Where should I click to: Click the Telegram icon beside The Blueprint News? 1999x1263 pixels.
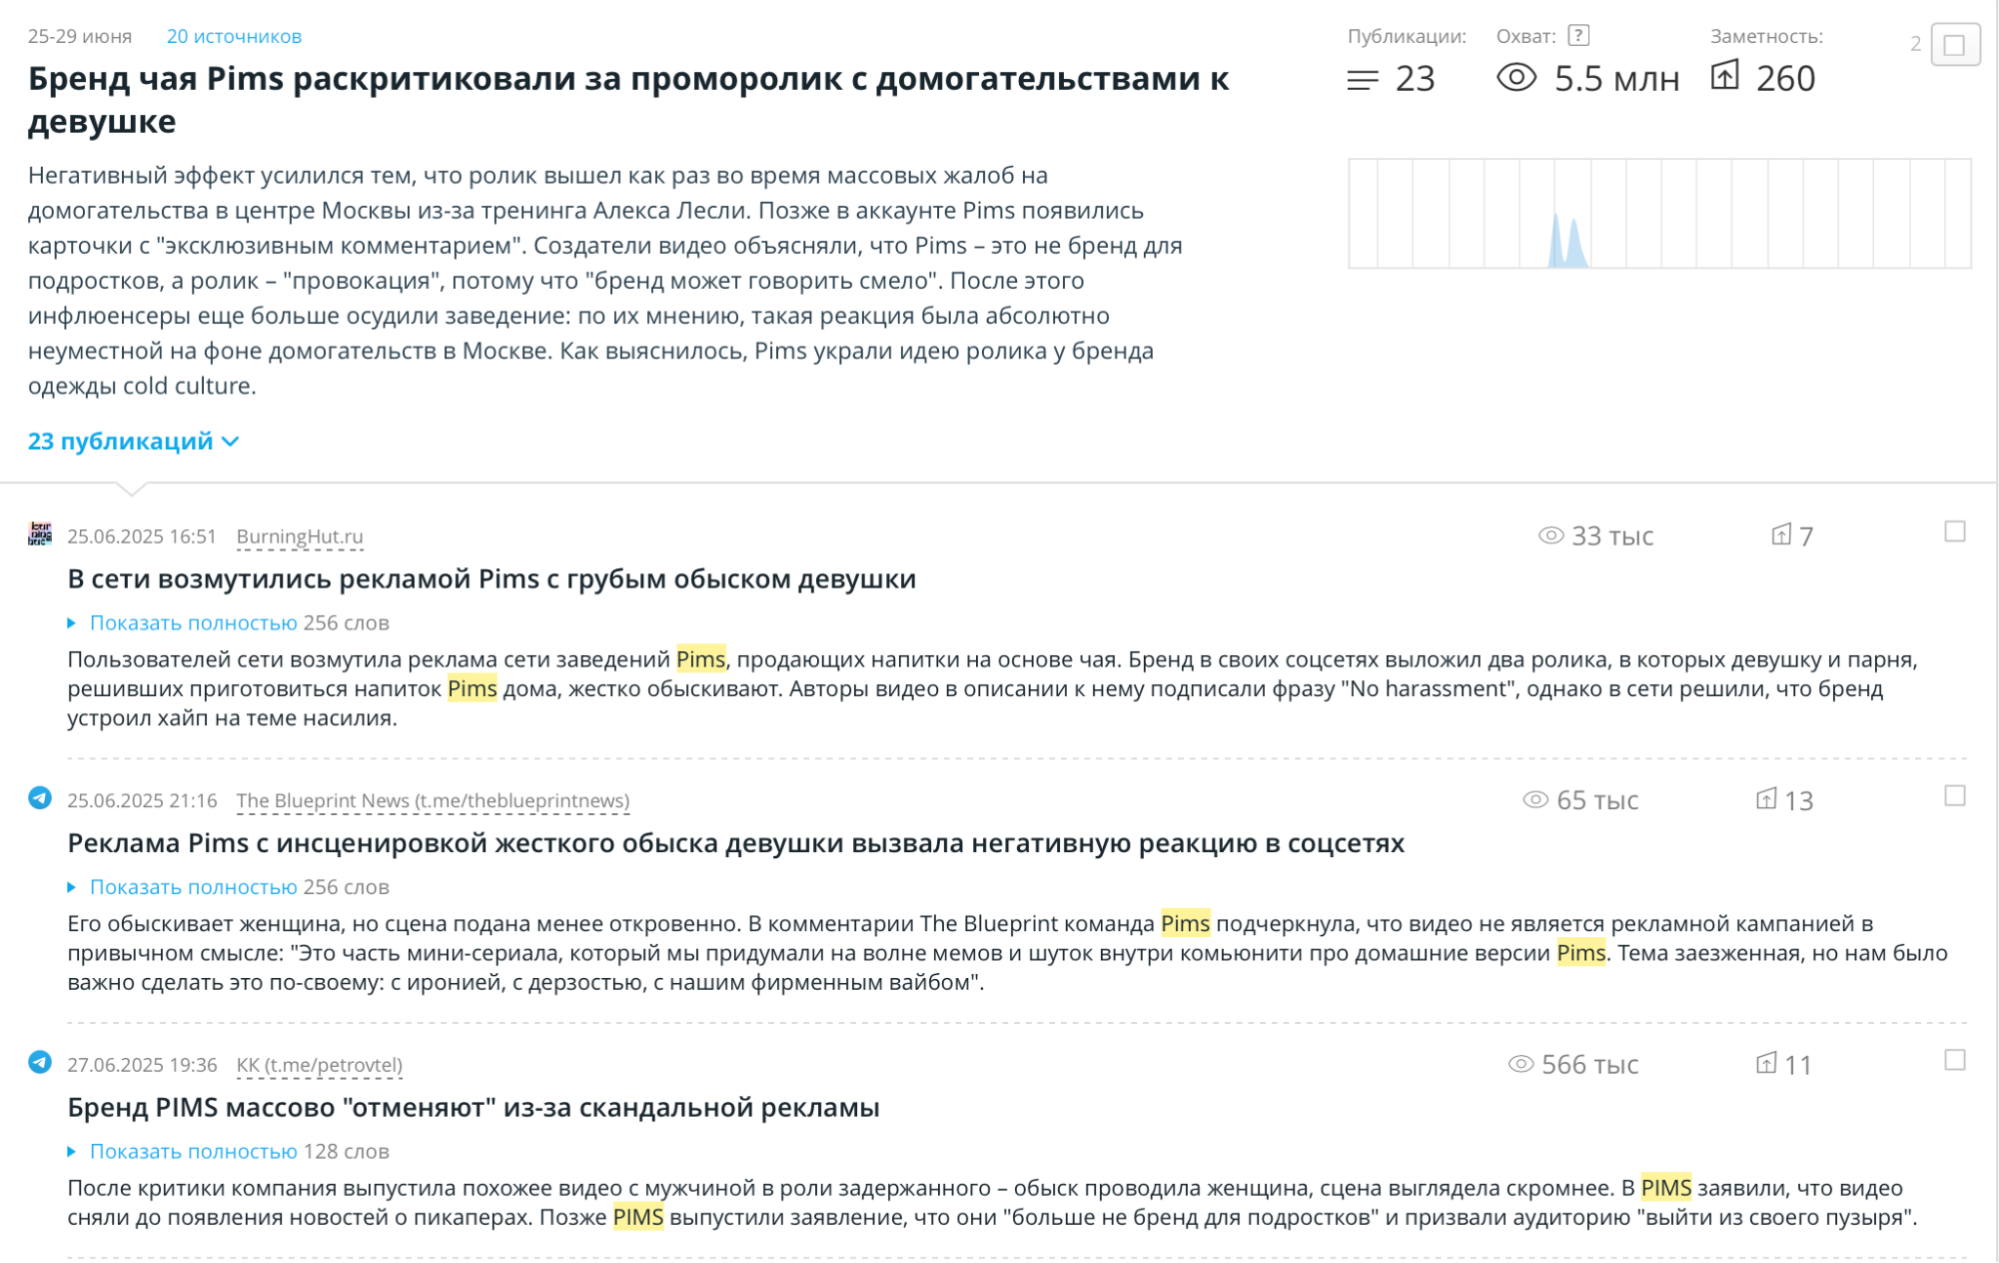pyautogui.click(x=40, y=799)
